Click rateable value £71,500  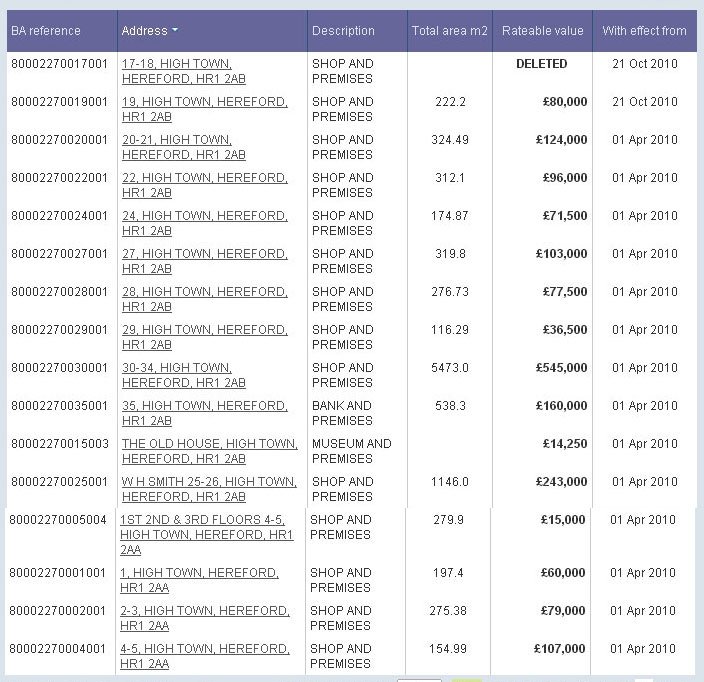coord(565,216)
